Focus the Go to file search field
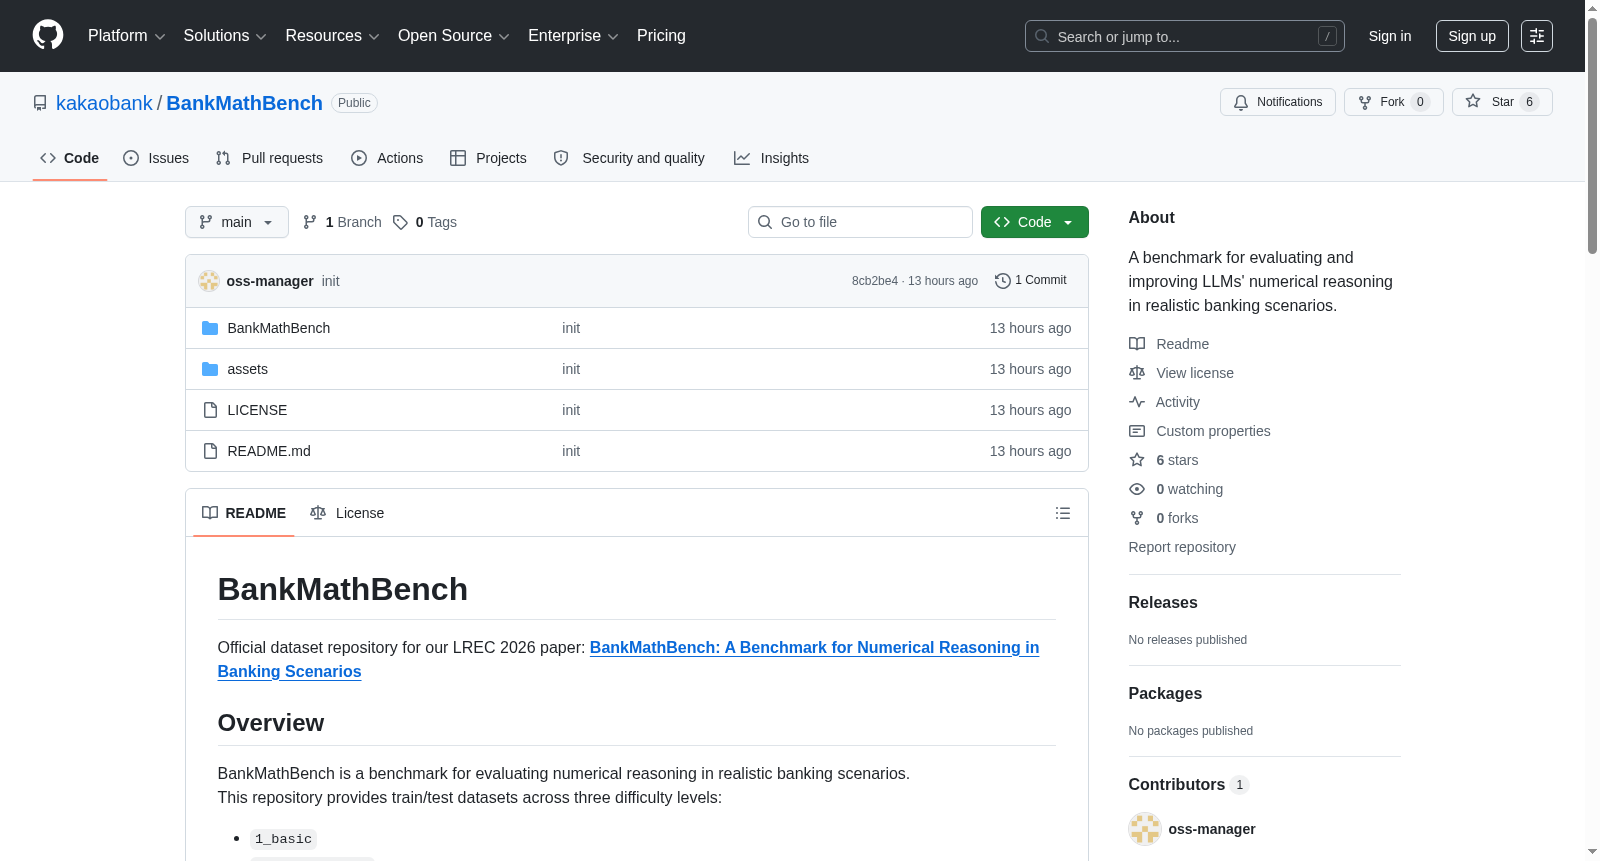 (x=860, y=222)
